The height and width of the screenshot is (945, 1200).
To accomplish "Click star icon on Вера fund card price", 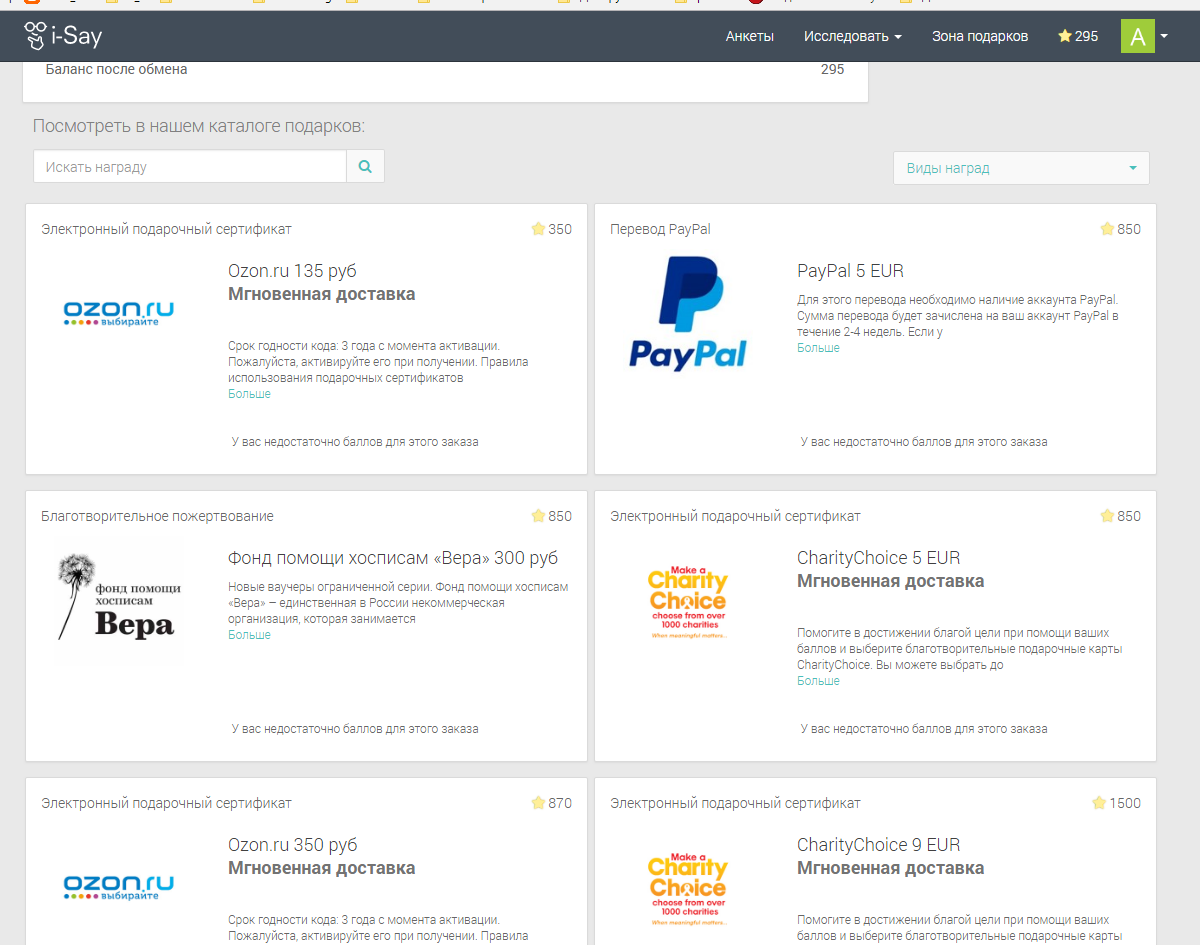I will tap(538, 516).
